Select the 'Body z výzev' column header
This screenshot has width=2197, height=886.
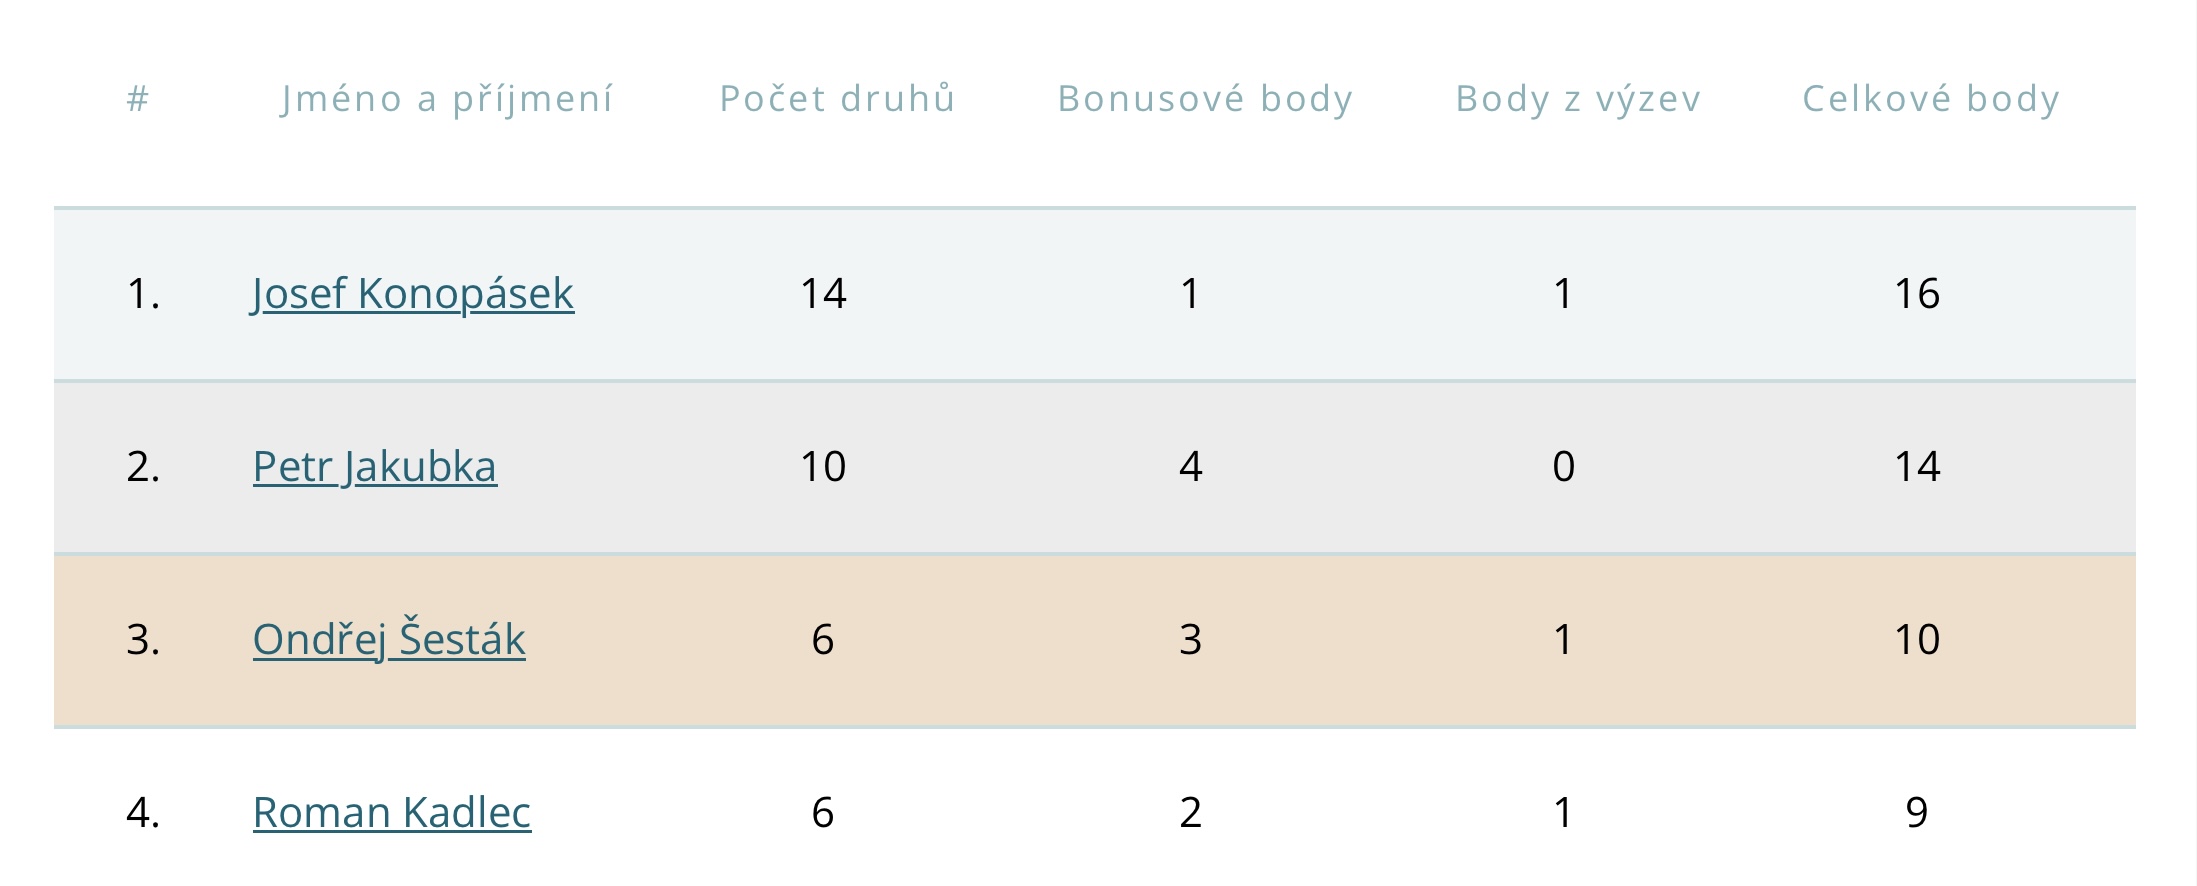(x=1578, y=99)
